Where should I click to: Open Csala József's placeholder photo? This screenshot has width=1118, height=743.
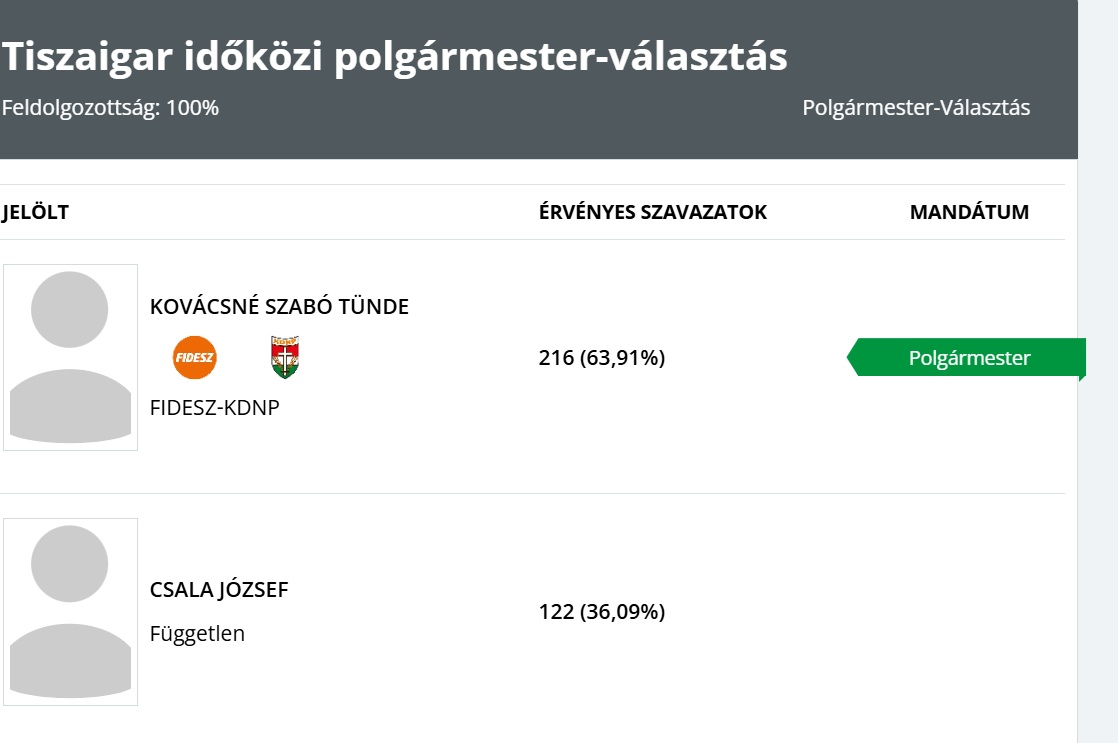point(71,612)
